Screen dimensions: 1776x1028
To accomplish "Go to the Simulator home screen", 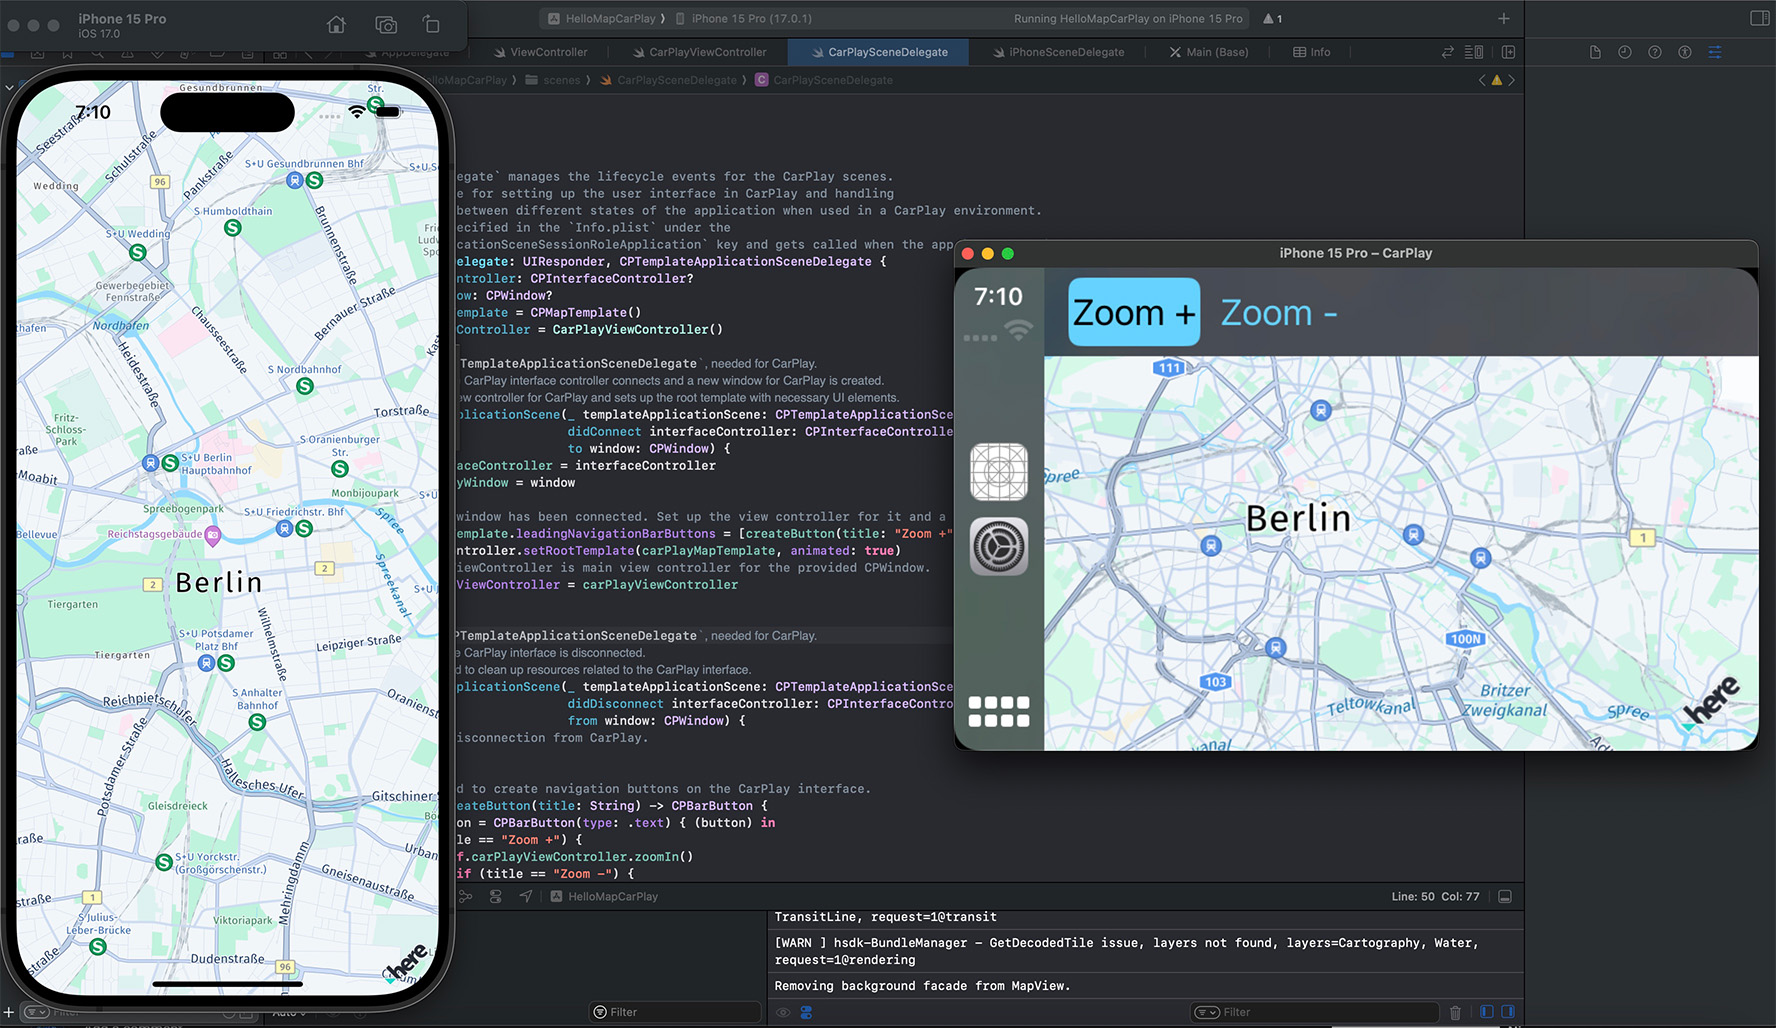I will click(x=336, y=25).
